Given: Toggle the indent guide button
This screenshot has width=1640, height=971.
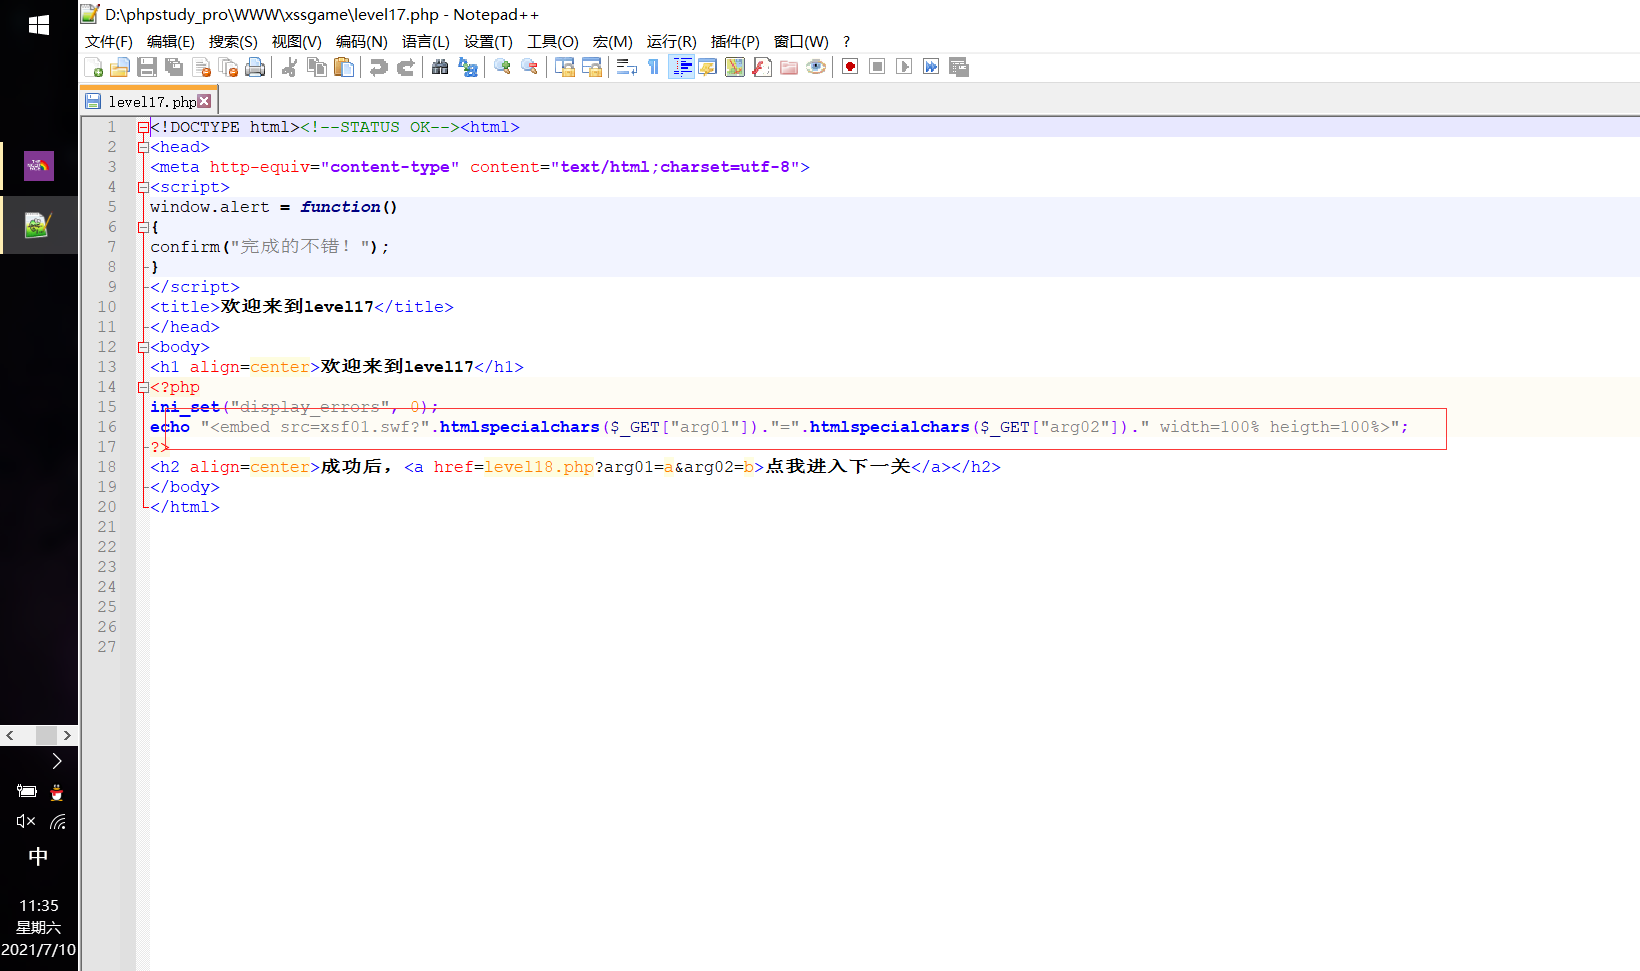Looking at the screenshot, I should pos(682,67).
